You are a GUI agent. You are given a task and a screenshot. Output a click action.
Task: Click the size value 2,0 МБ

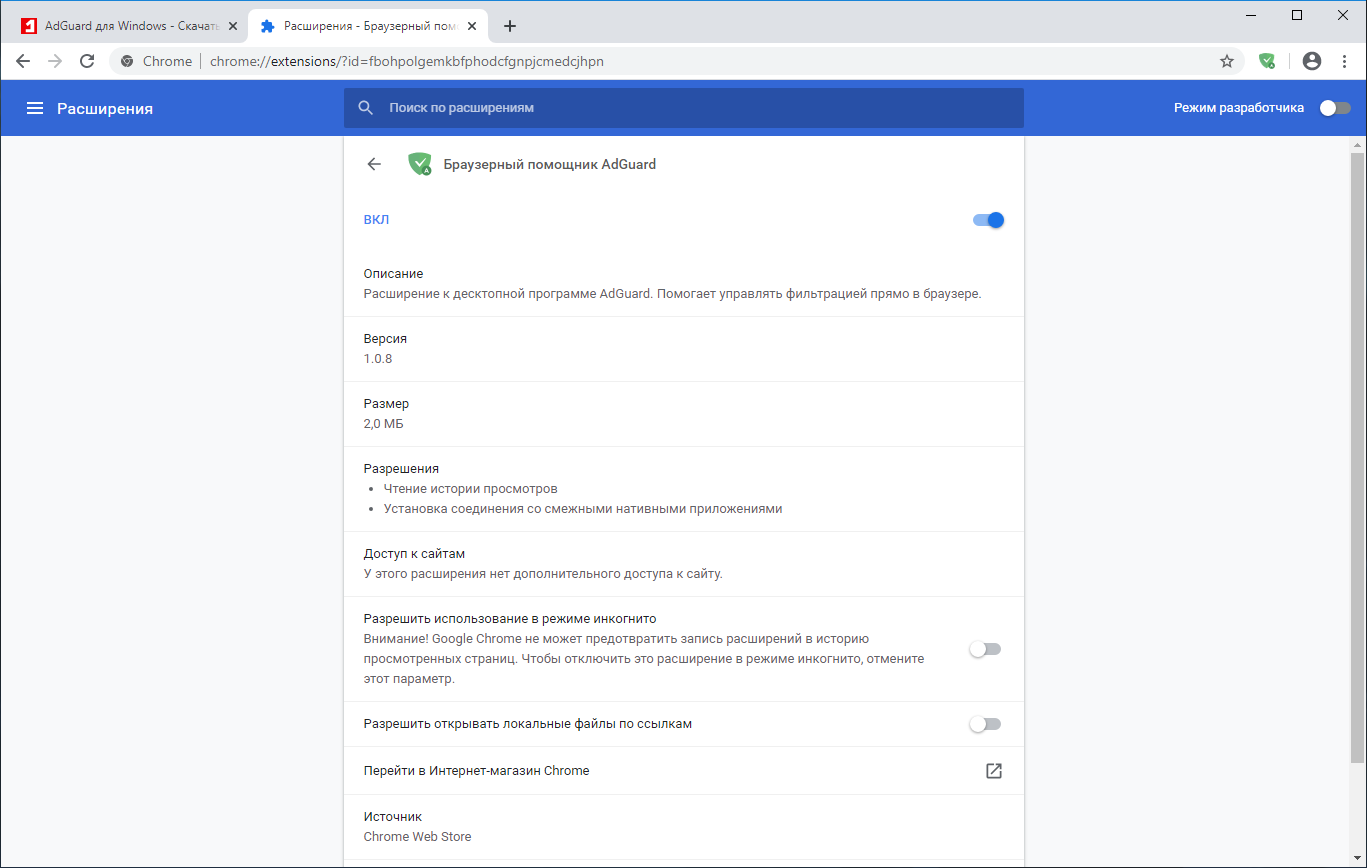point(384,423)
